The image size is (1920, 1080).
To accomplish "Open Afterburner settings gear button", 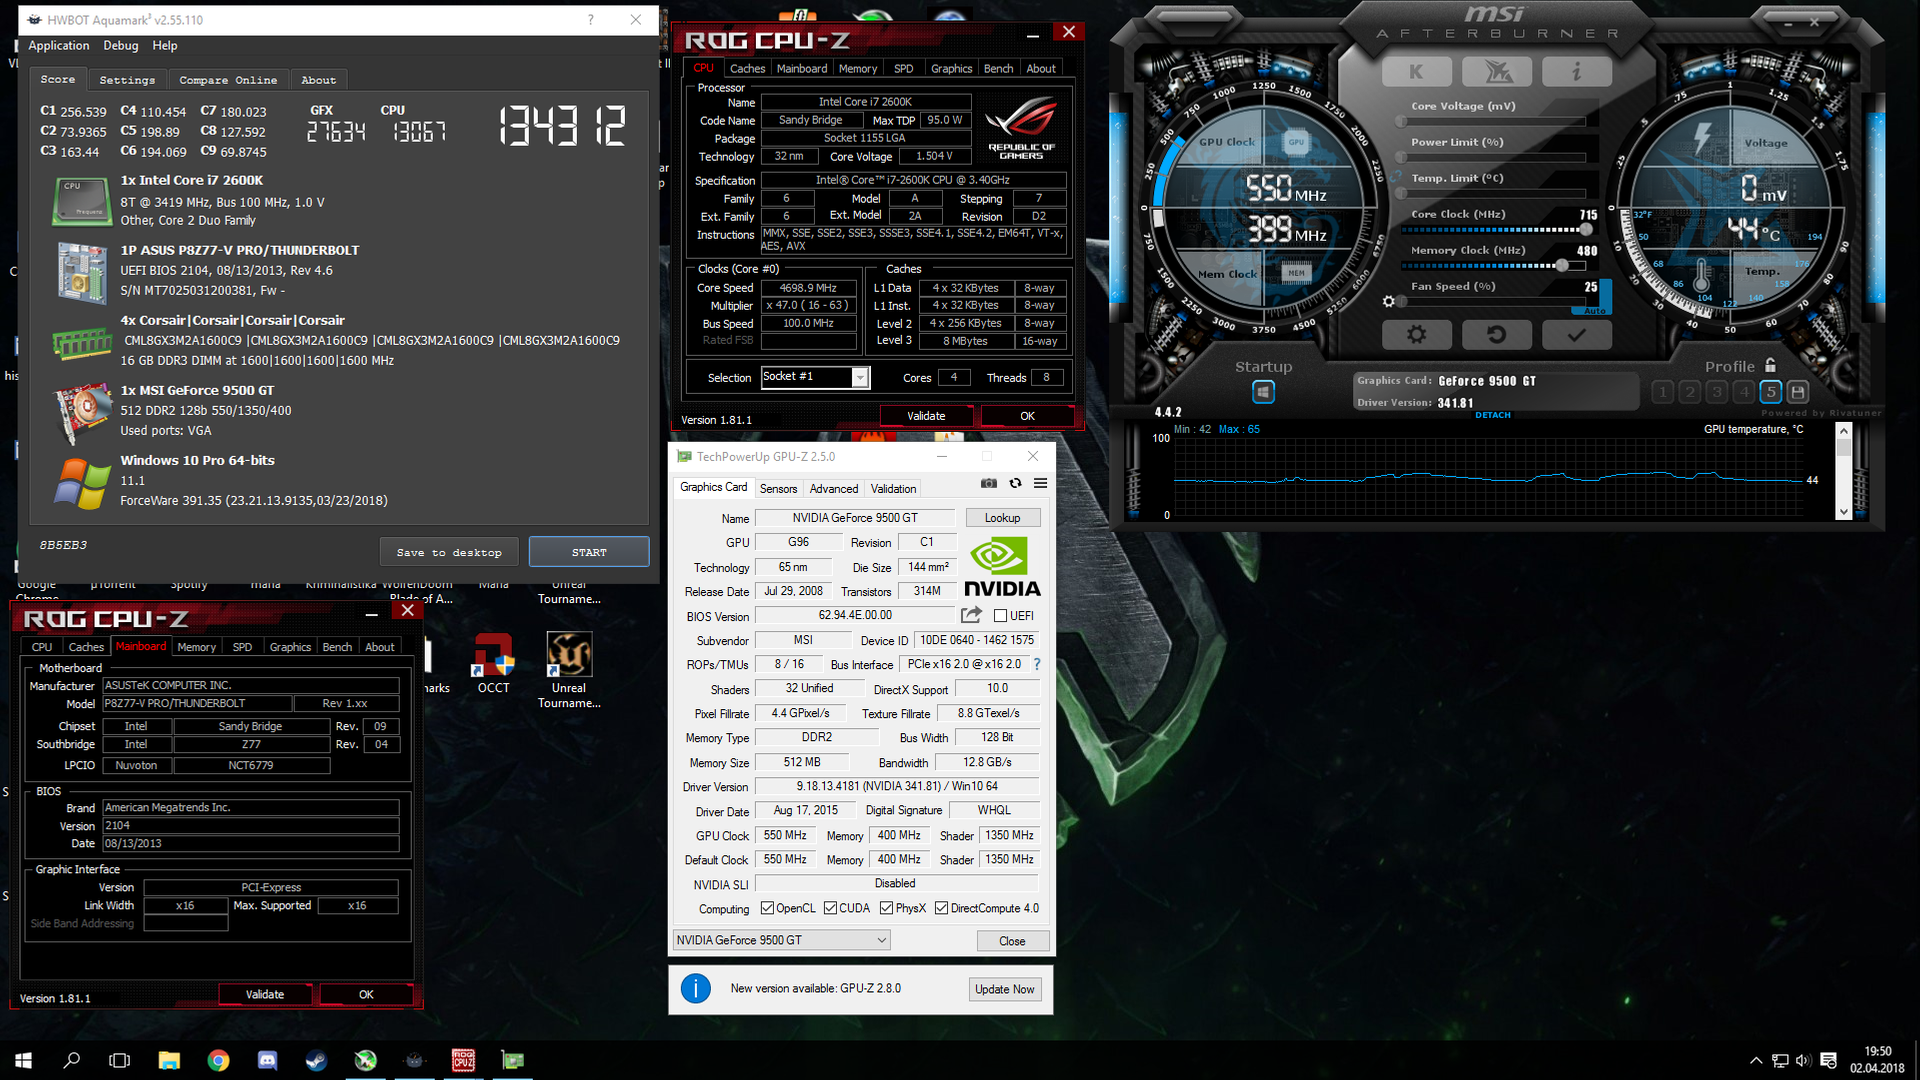I will 1416,334.
